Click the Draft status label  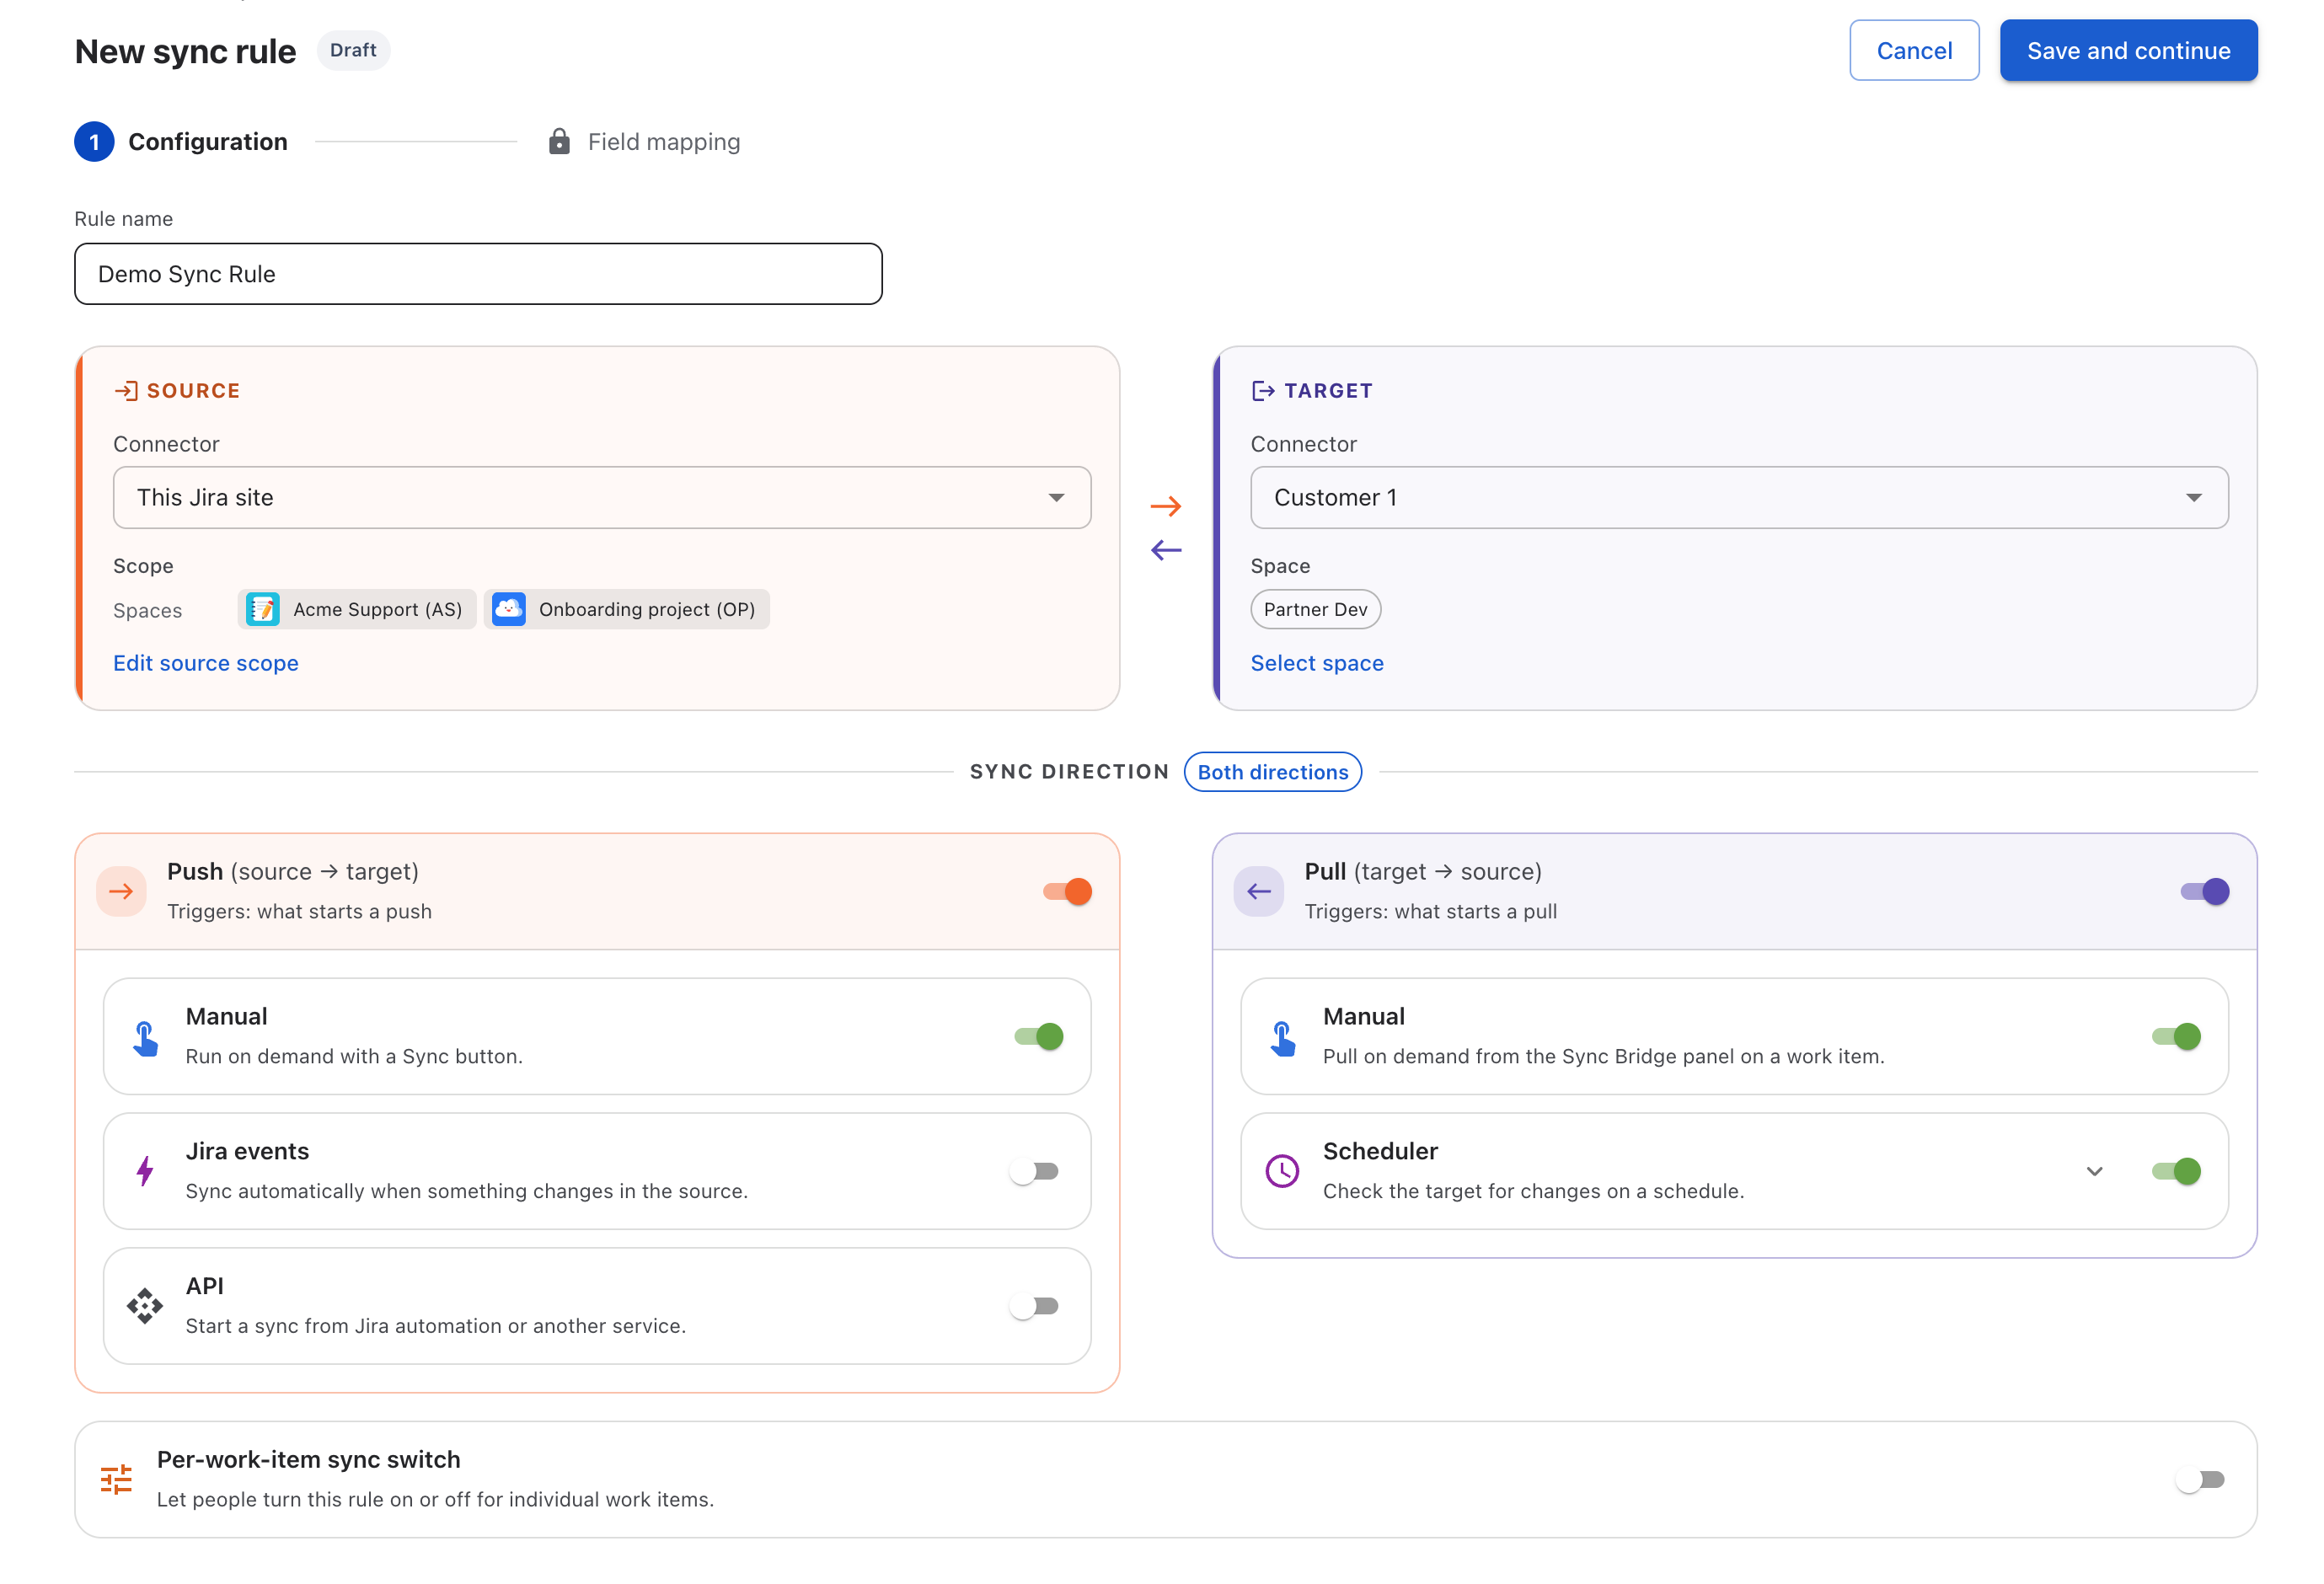point(353,50)
